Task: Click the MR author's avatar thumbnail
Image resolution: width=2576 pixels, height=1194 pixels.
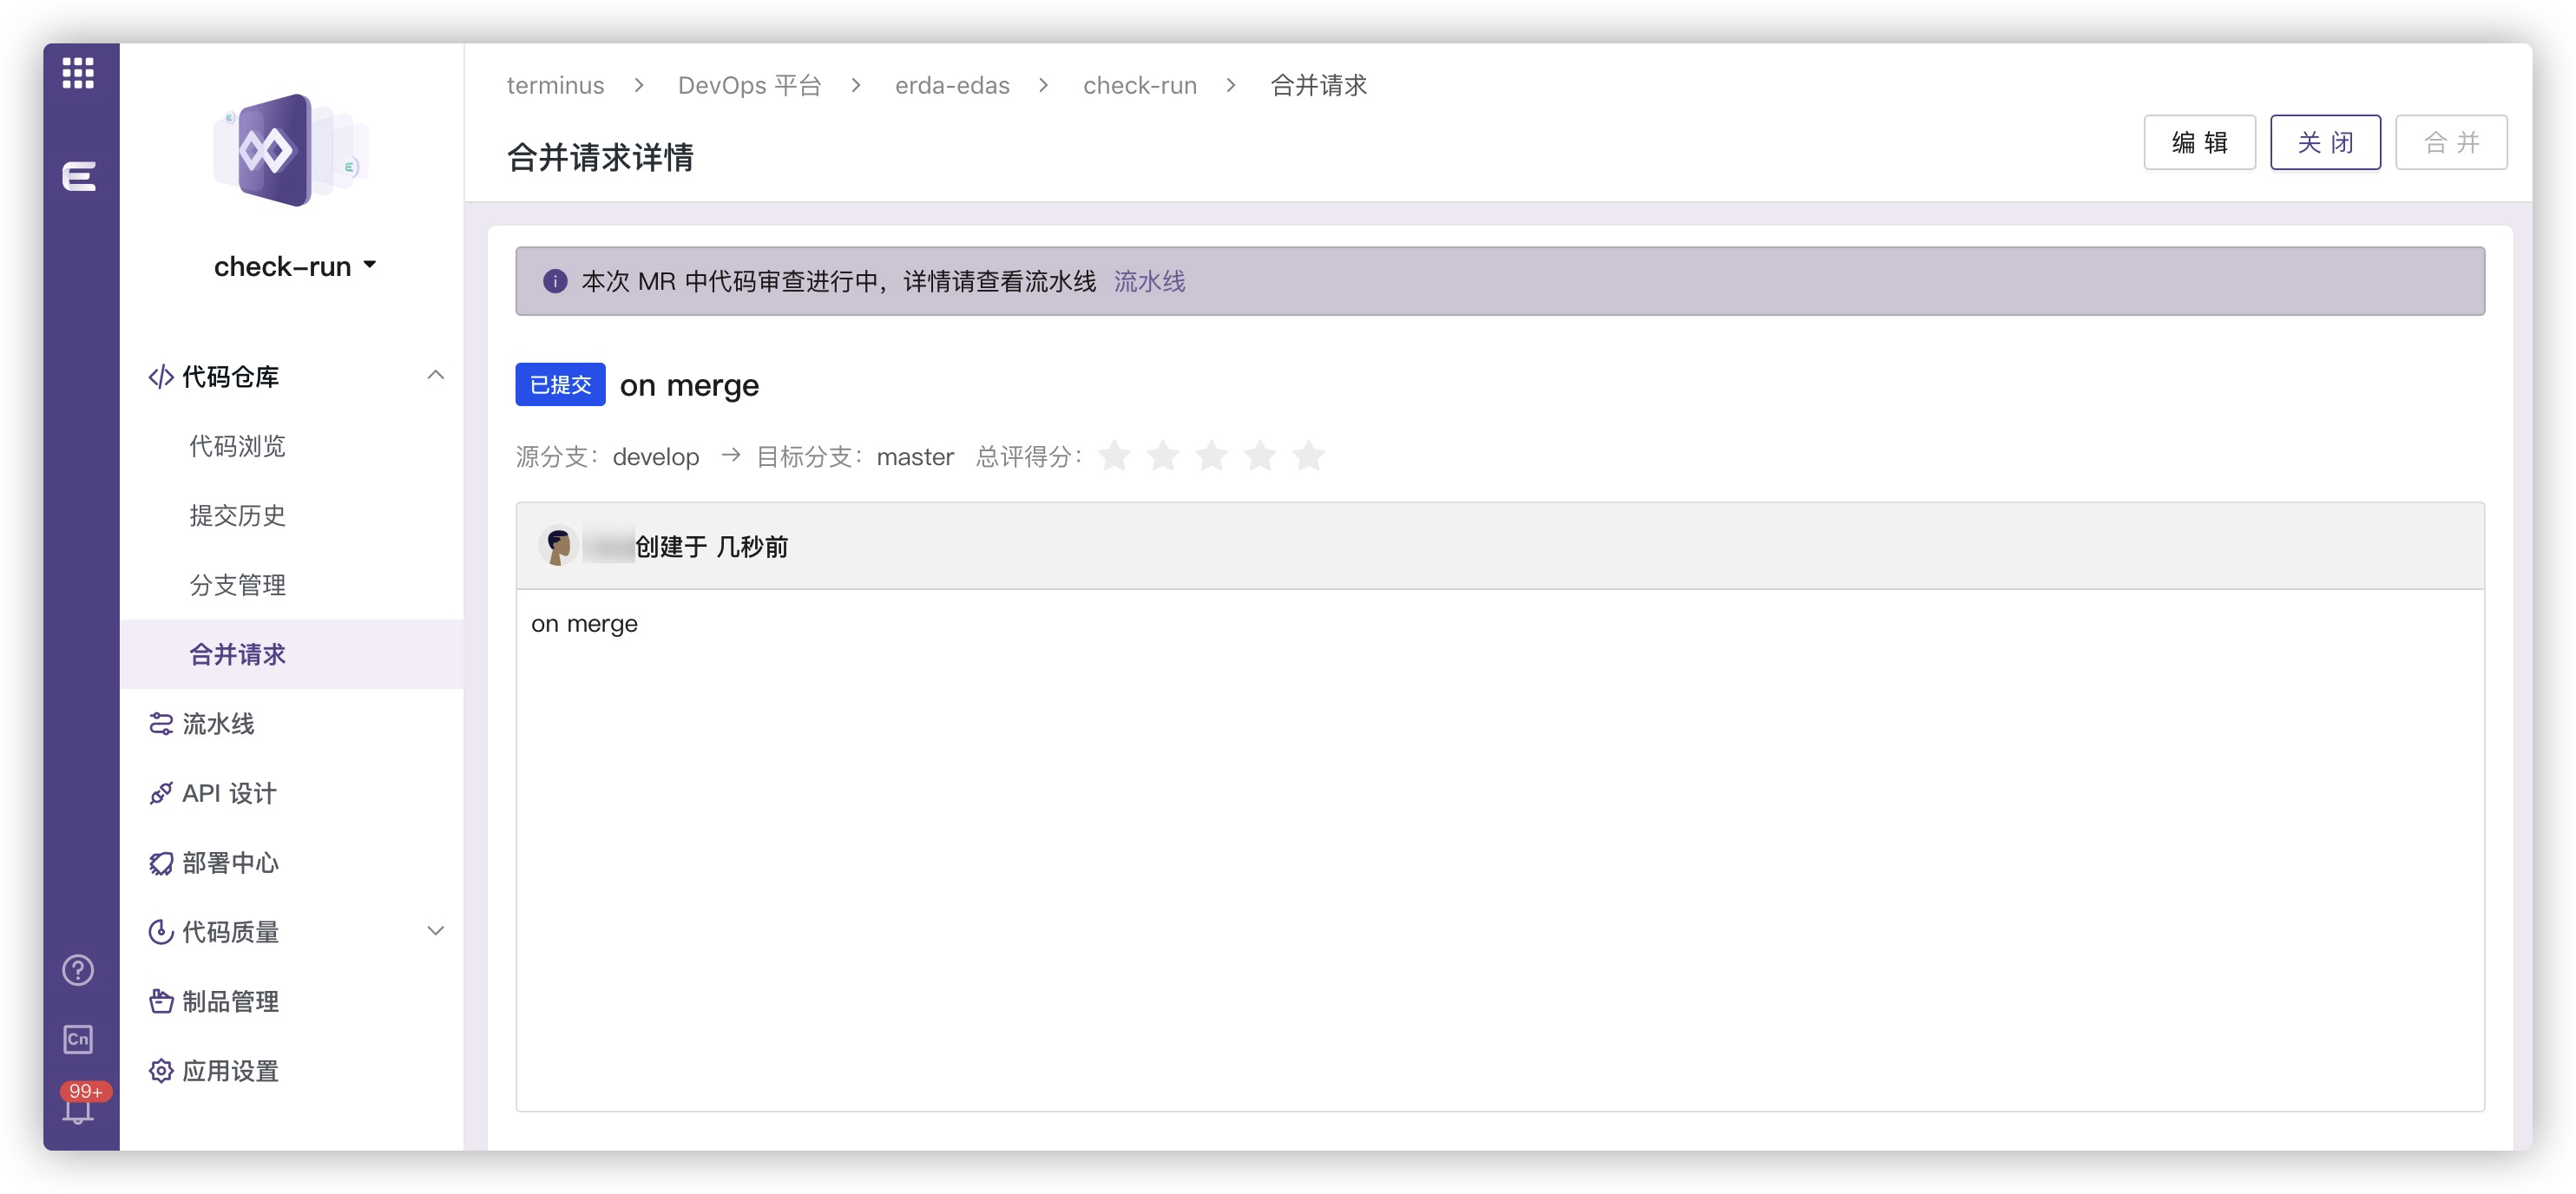Action: coord(559,546)
